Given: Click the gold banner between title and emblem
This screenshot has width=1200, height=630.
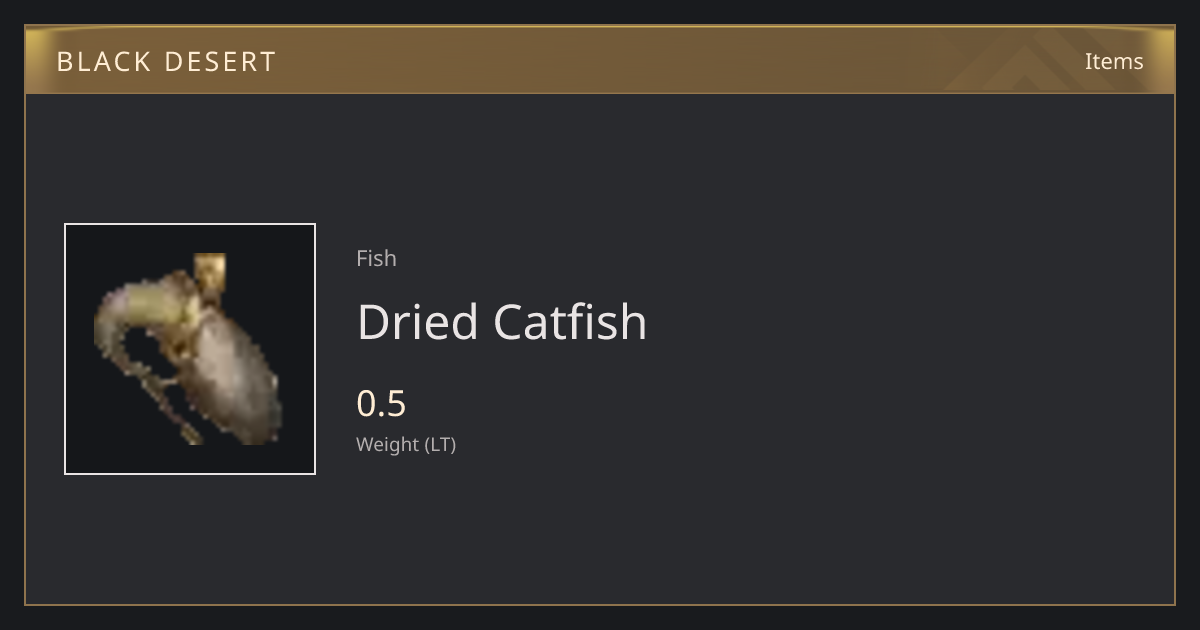Looking at the screenshot, I should [x=610, y=61].
